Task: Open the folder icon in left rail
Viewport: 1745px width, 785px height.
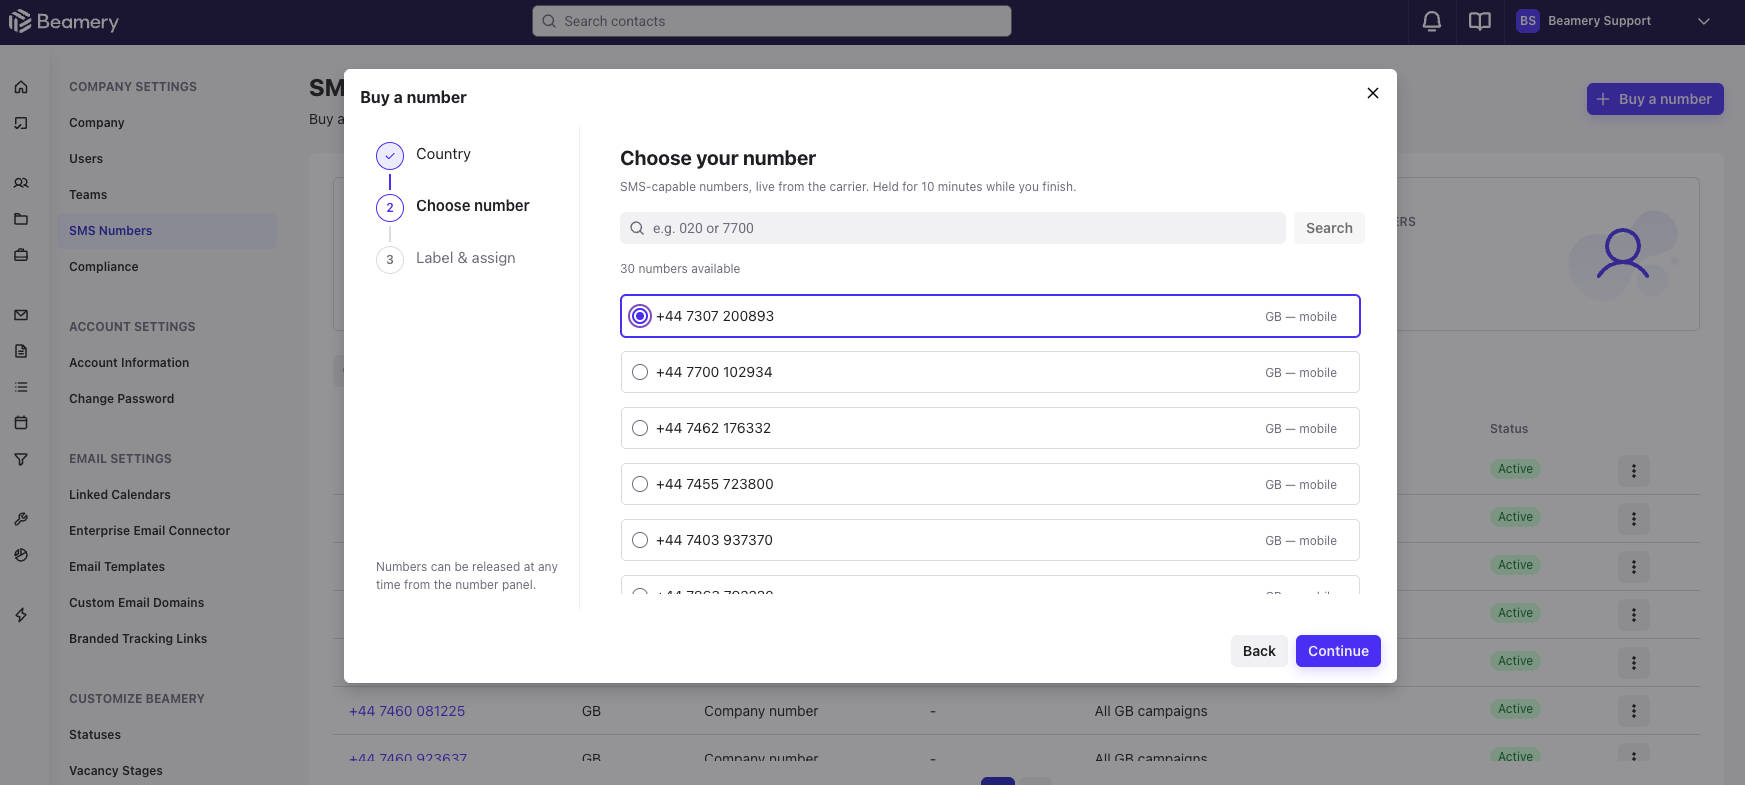Action: click(x=21, y=219)
